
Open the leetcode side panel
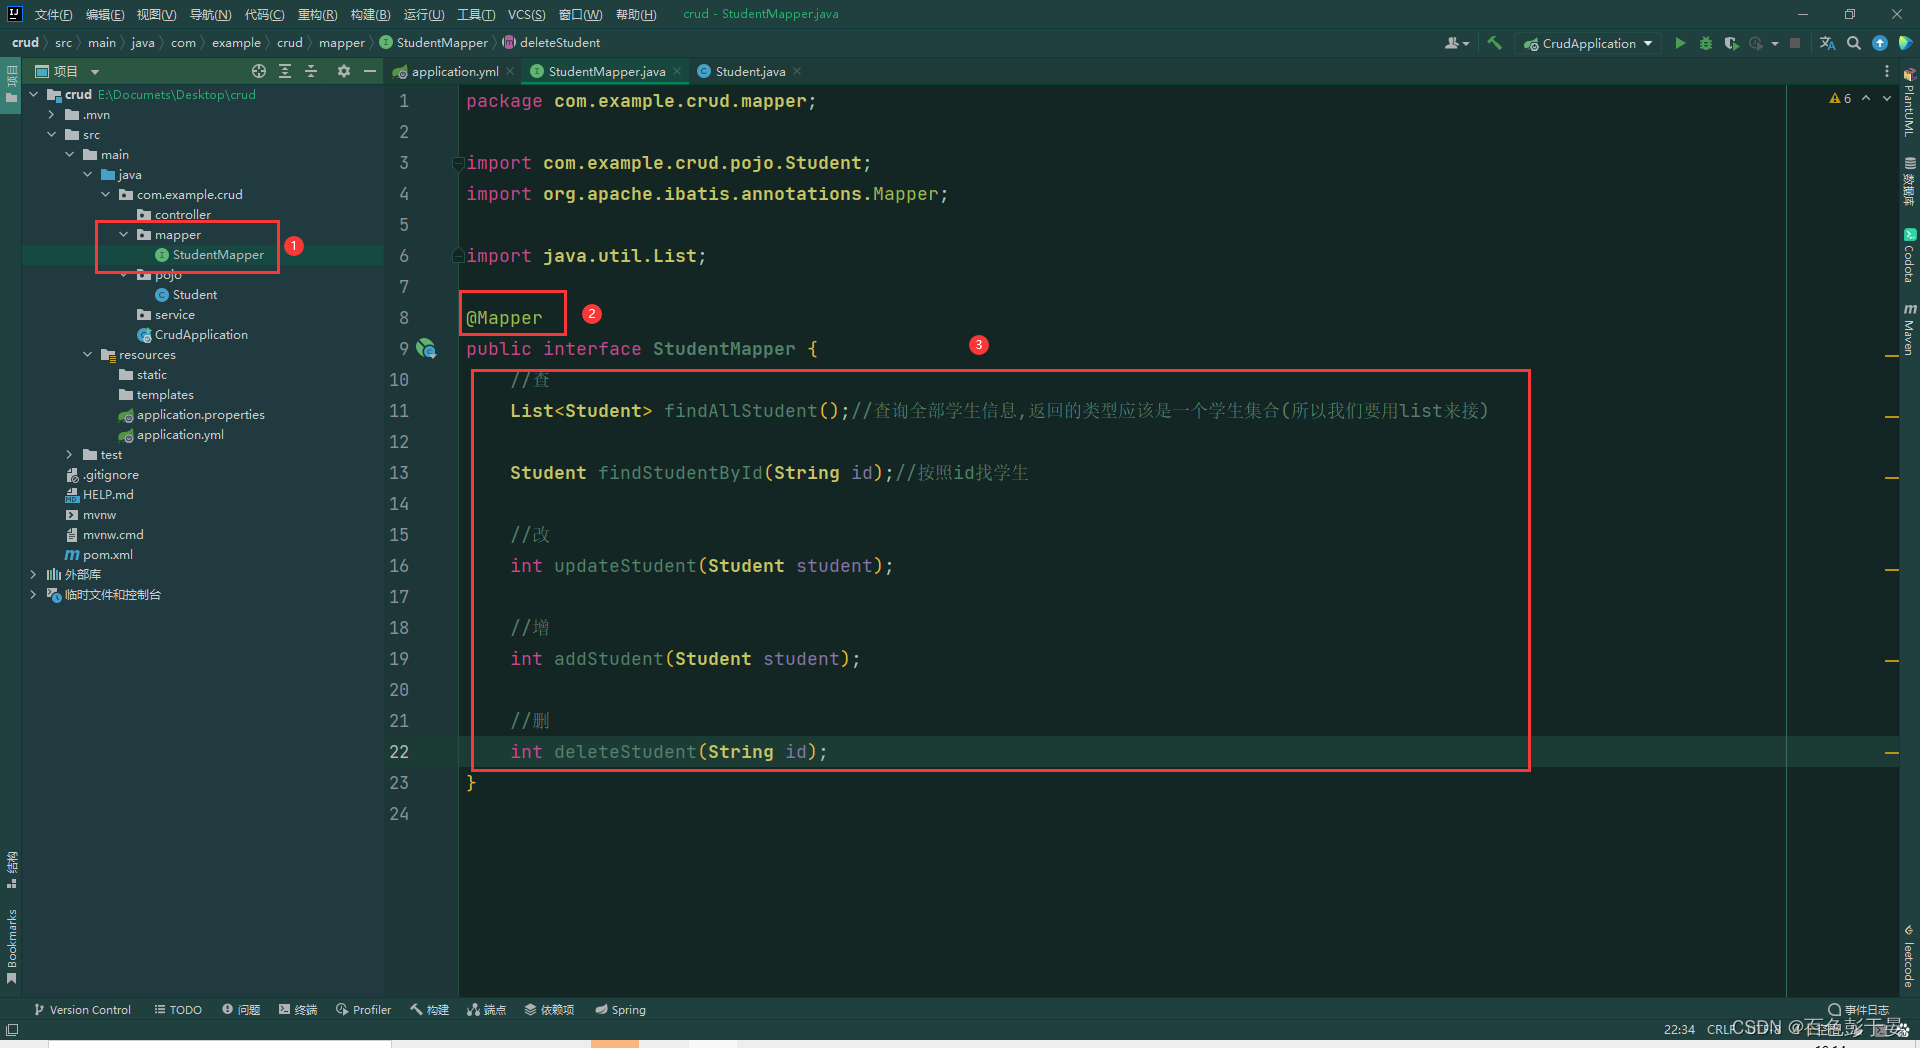1909,956
